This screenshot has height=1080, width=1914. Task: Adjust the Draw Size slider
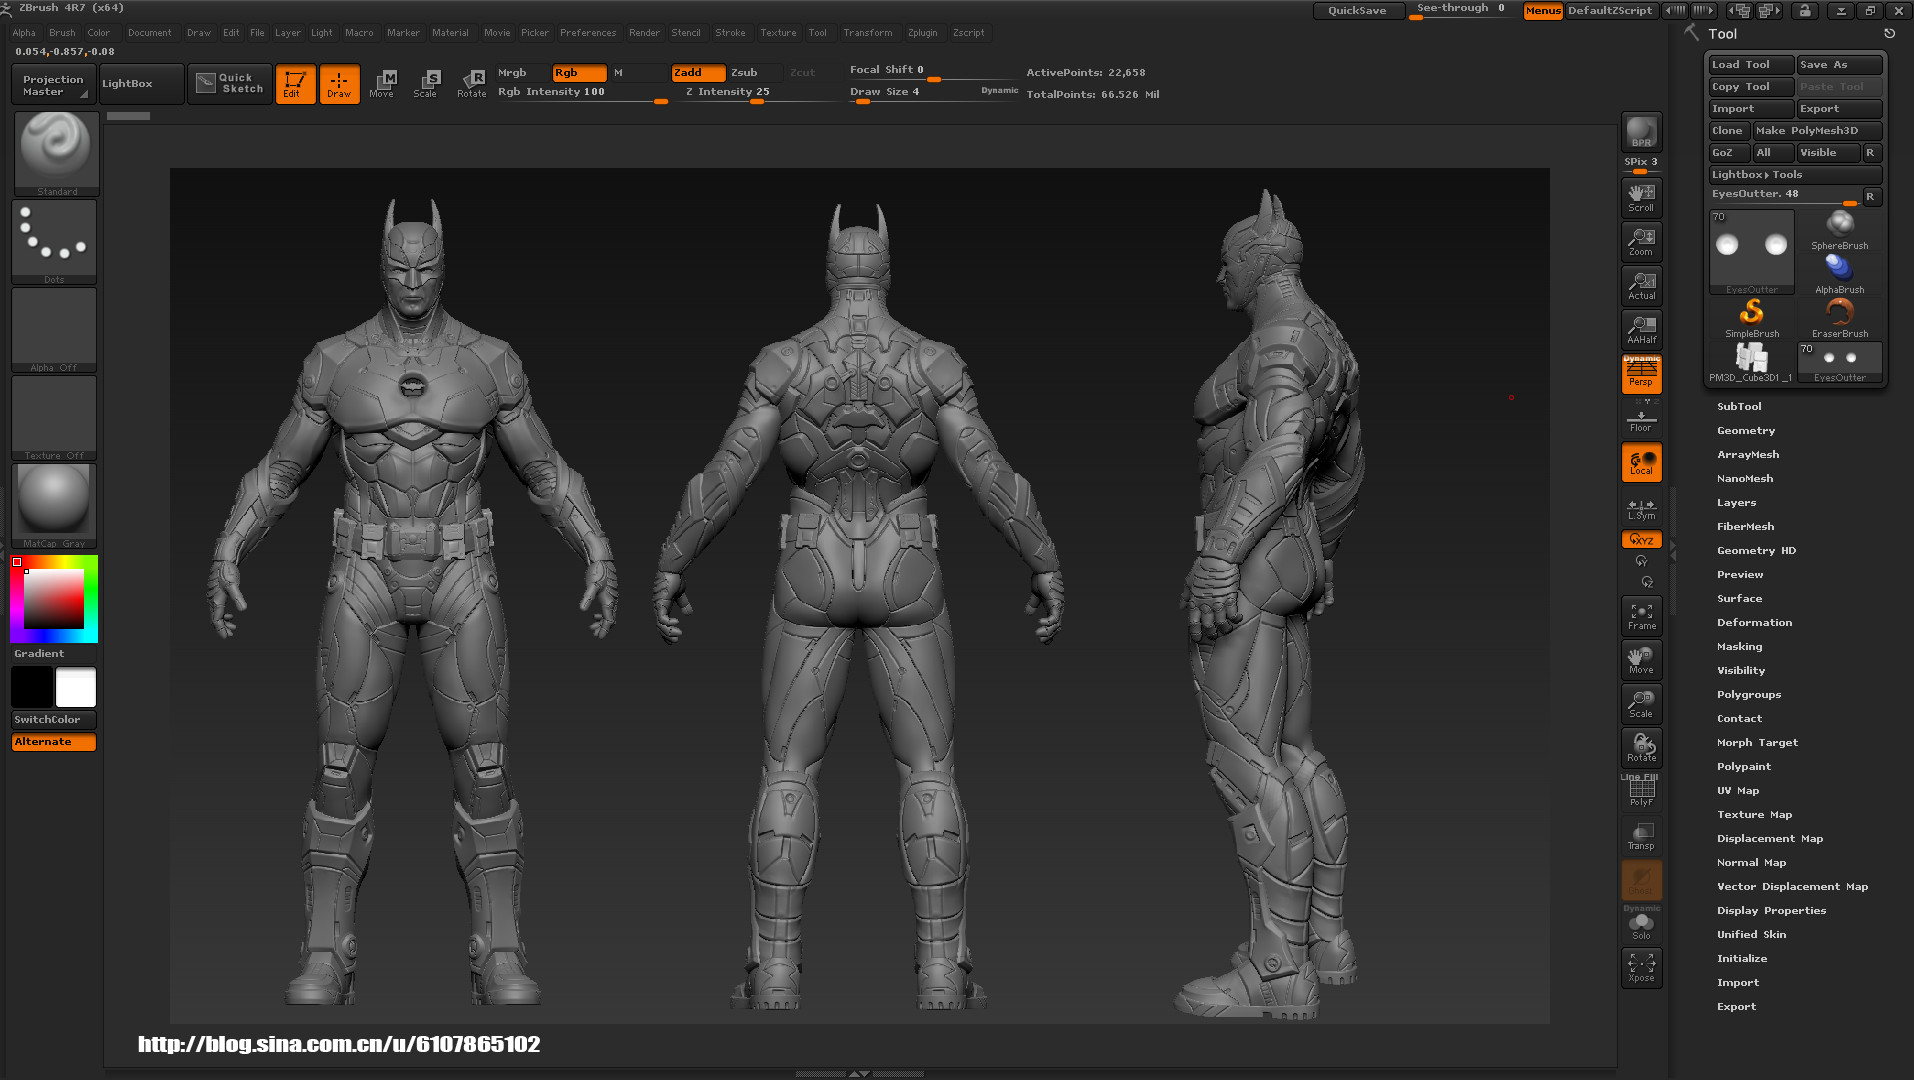point(932,93)
